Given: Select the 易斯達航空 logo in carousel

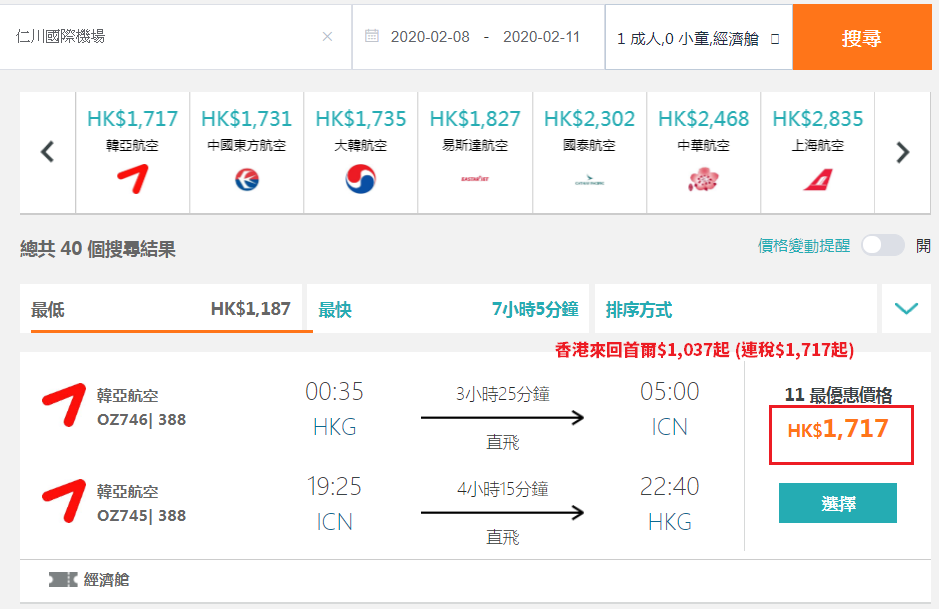Looking at the screenshot, I should (x=475, y=179).
